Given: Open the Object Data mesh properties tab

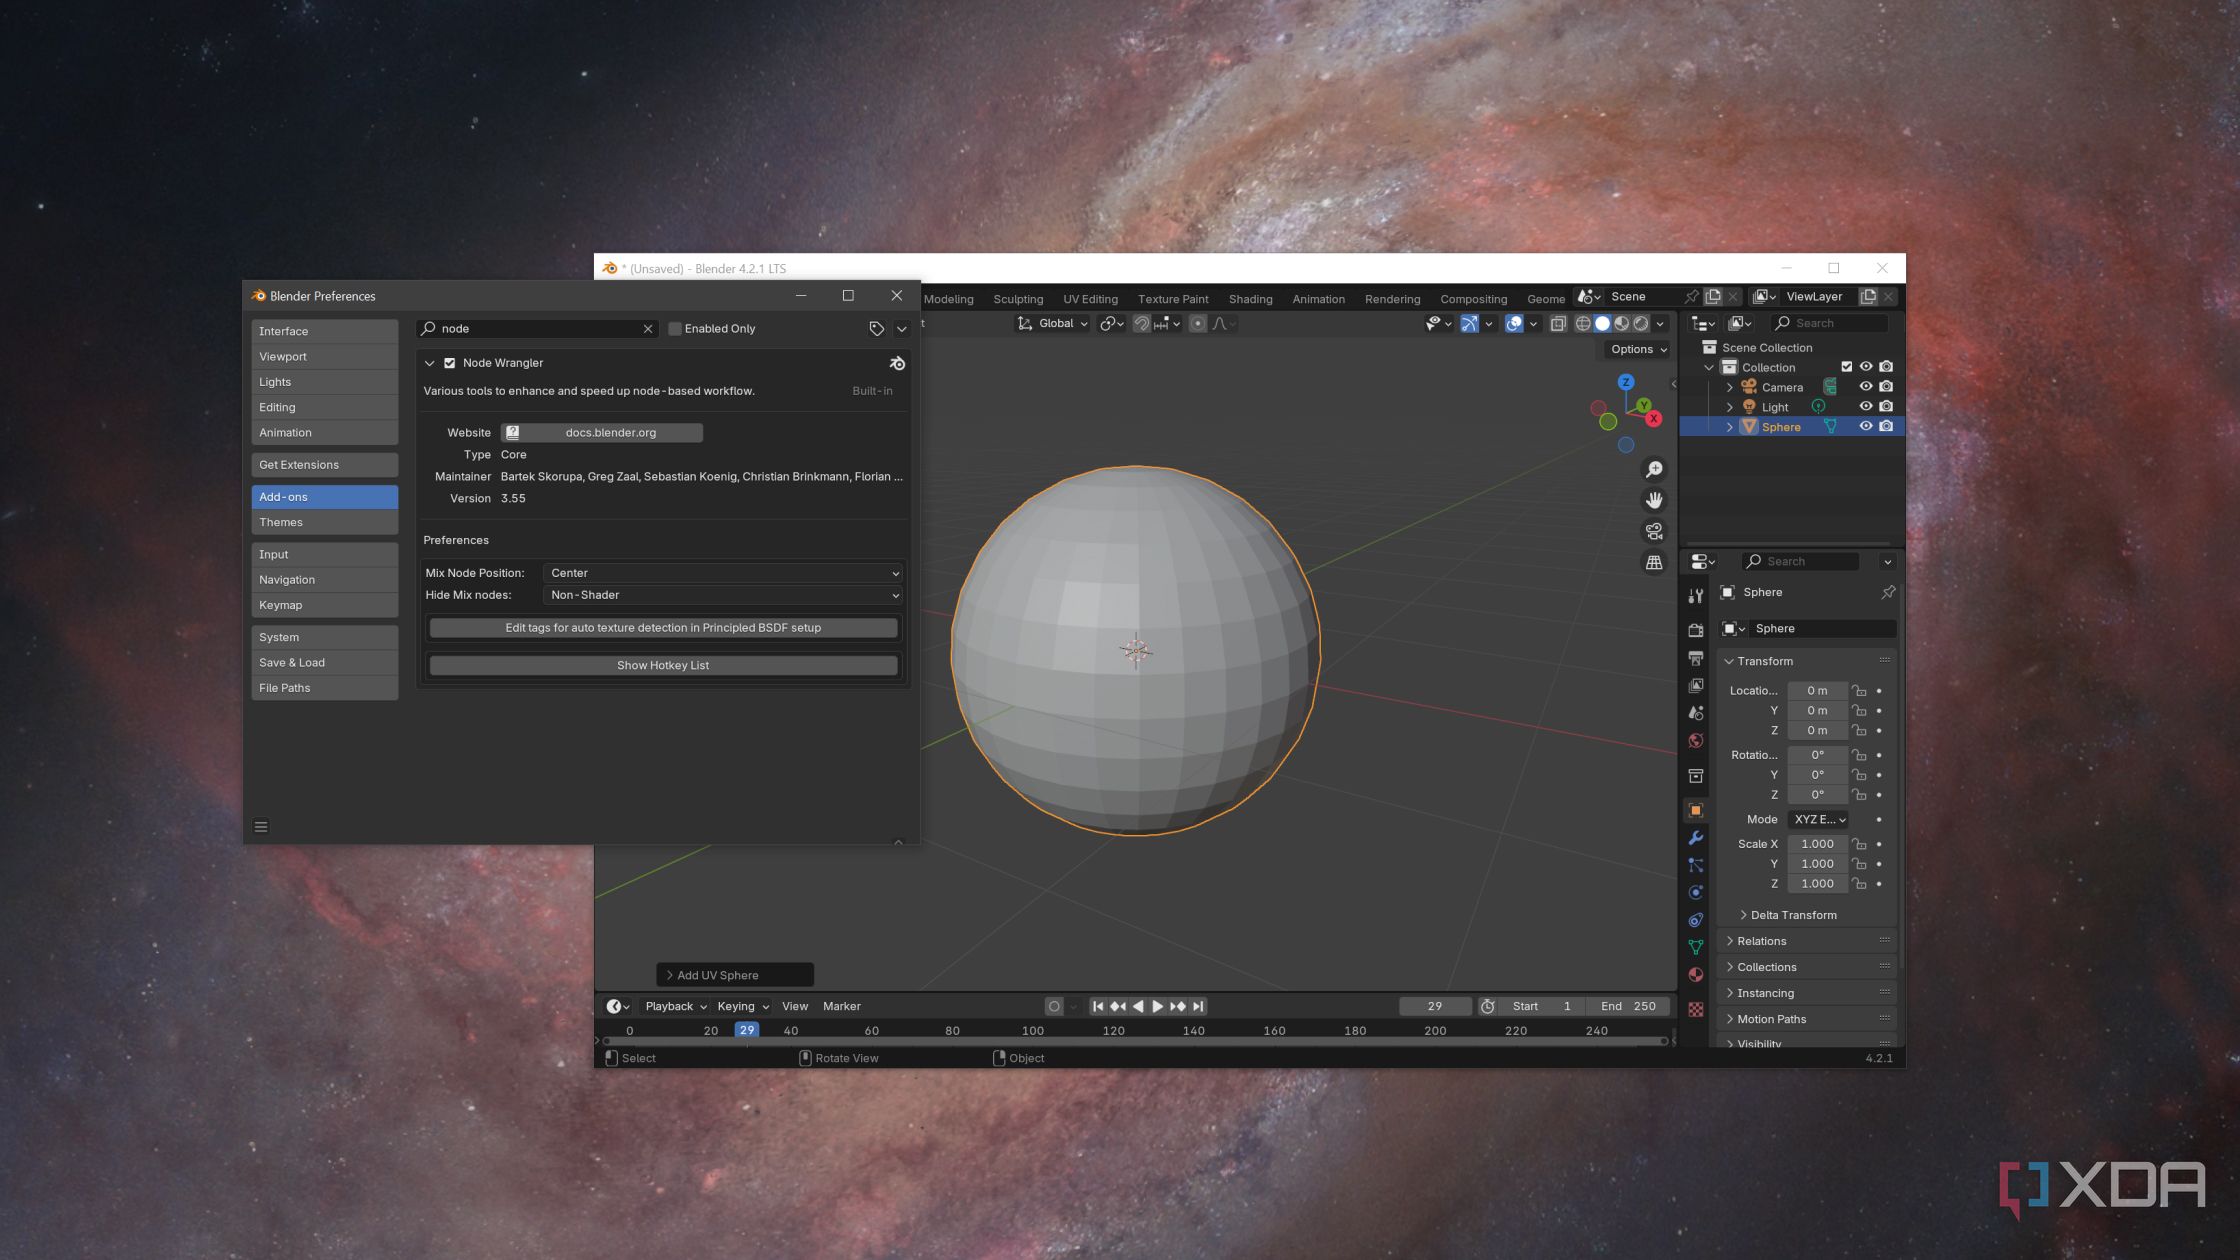Looking at the screenshot, I should pyautogui.click(x=1696, y=947).
